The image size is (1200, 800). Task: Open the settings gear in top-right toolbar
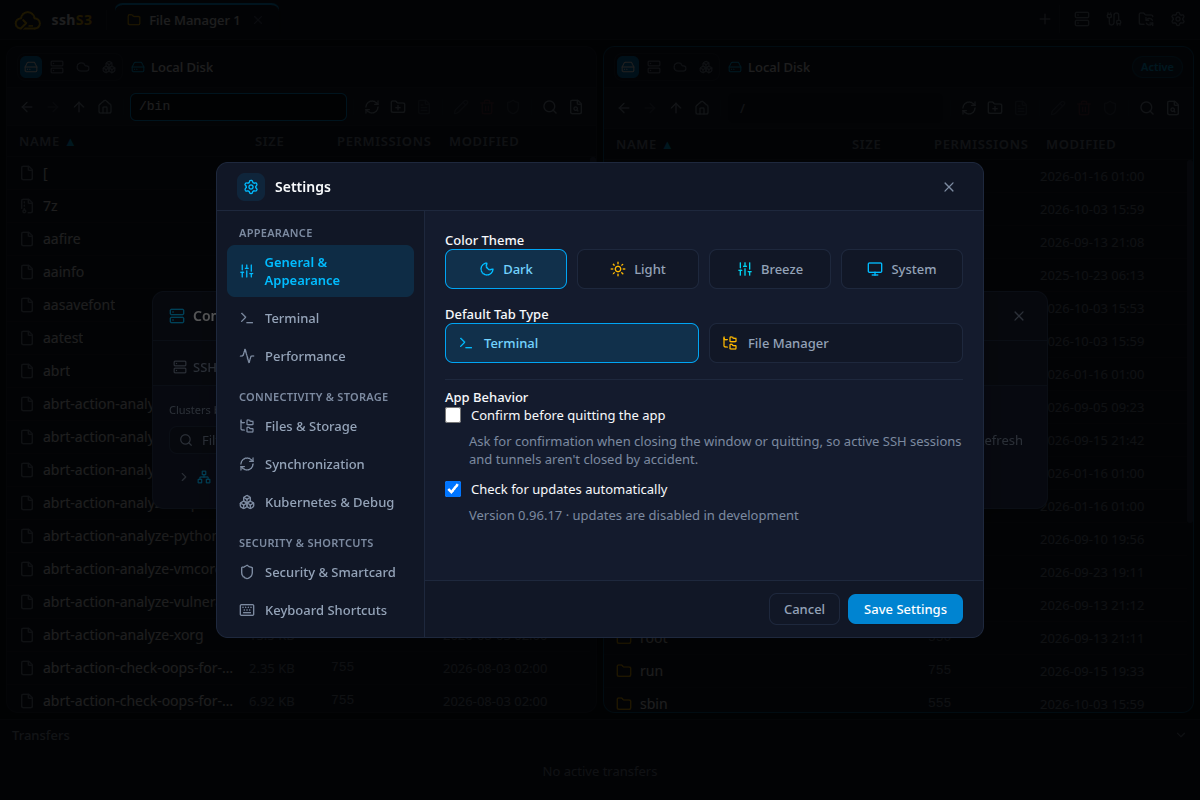tap(1179, 19)
